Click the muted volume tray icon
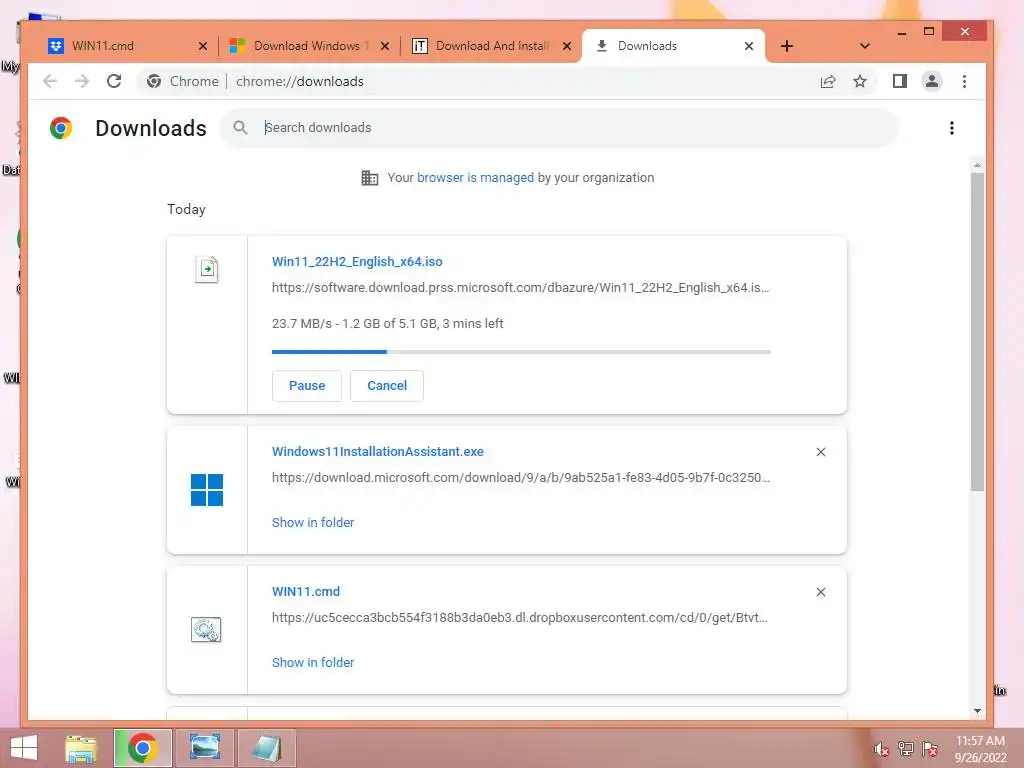This screenshot has height=768, width=1024. pyautogui.click(x=881, y=749)
